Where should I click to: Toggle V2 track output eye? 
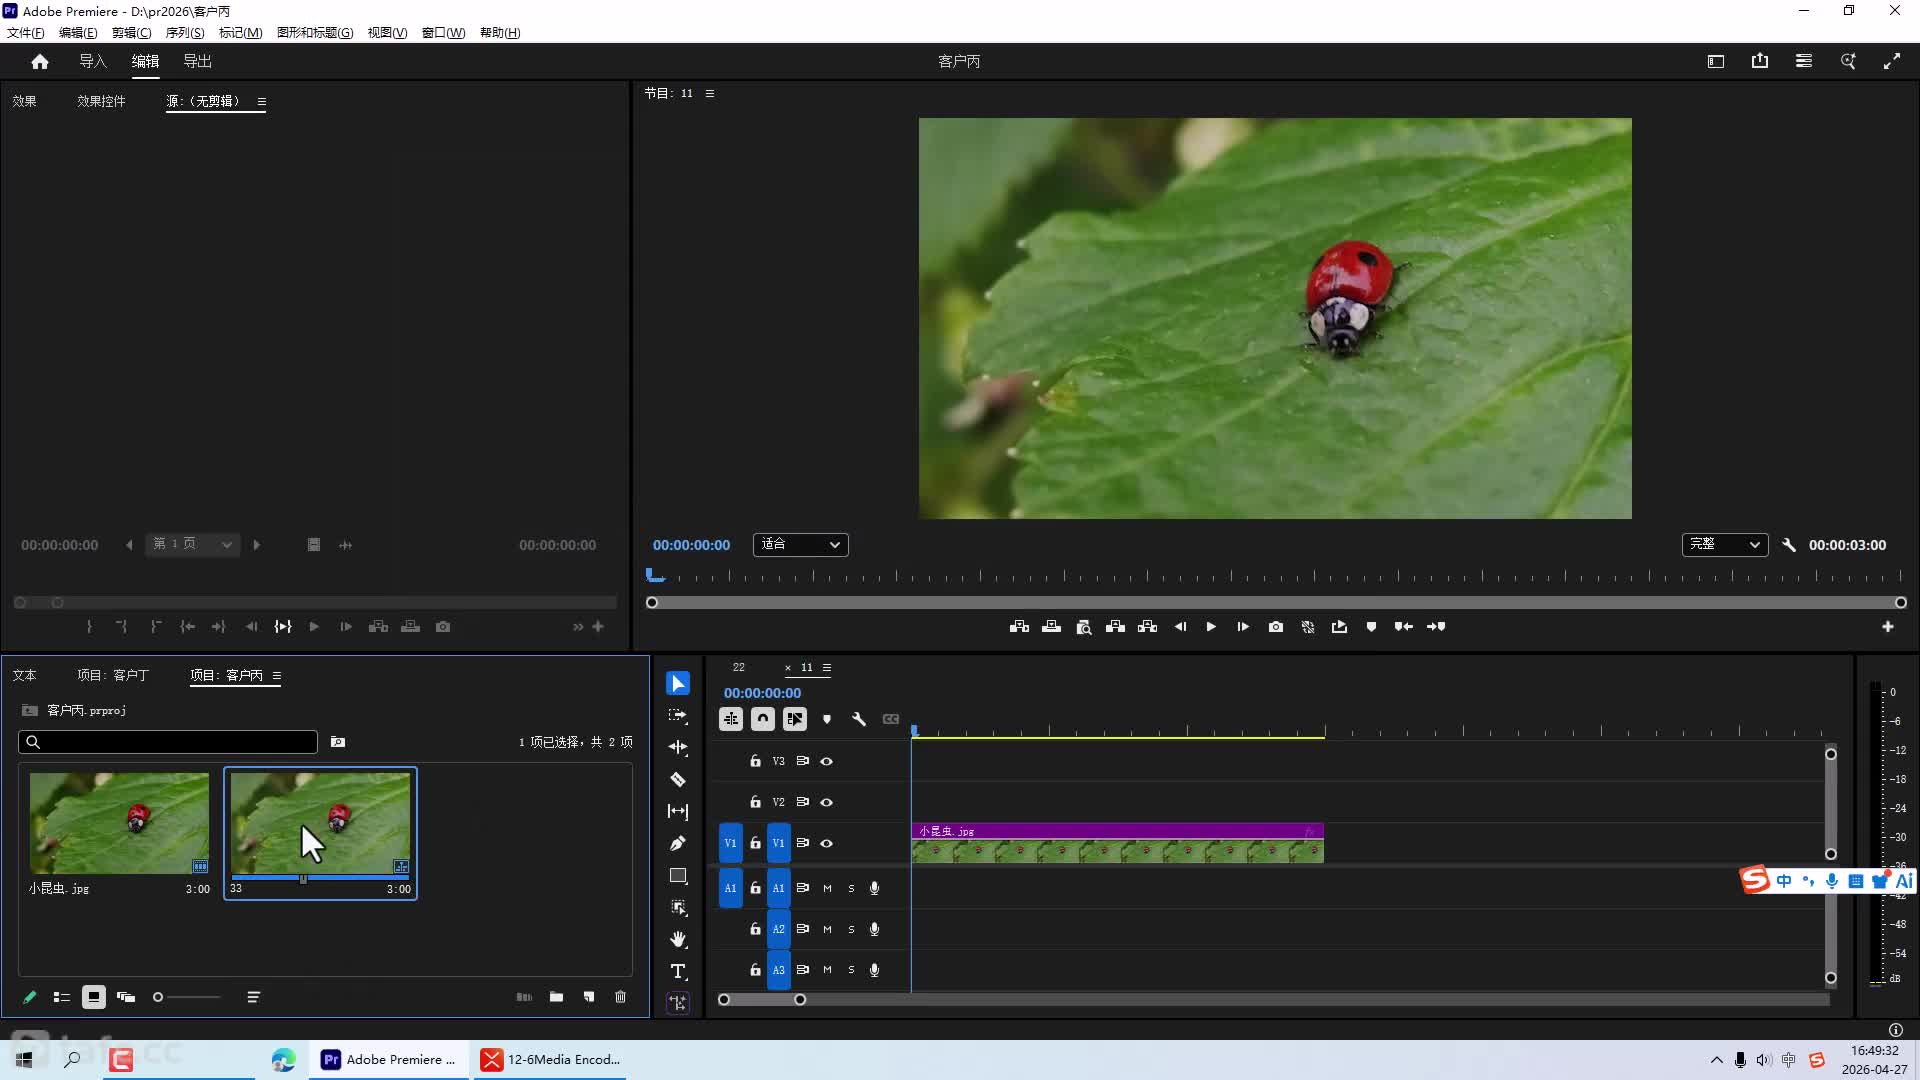coord(827,803)
